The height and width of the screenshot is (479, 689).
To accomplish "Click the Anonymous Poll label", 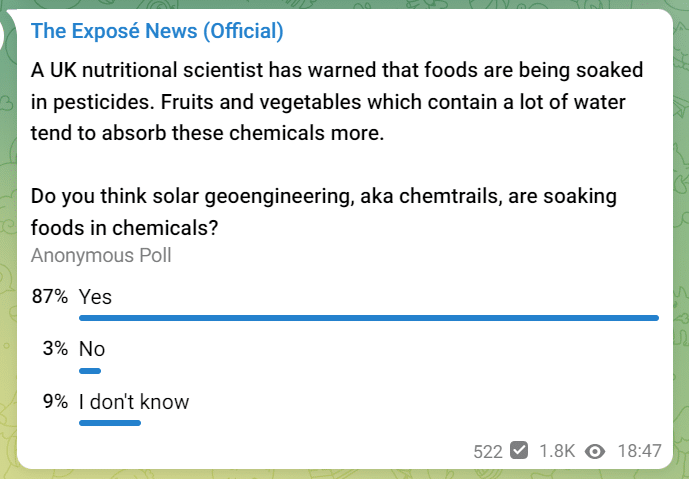I will point(101,255).
